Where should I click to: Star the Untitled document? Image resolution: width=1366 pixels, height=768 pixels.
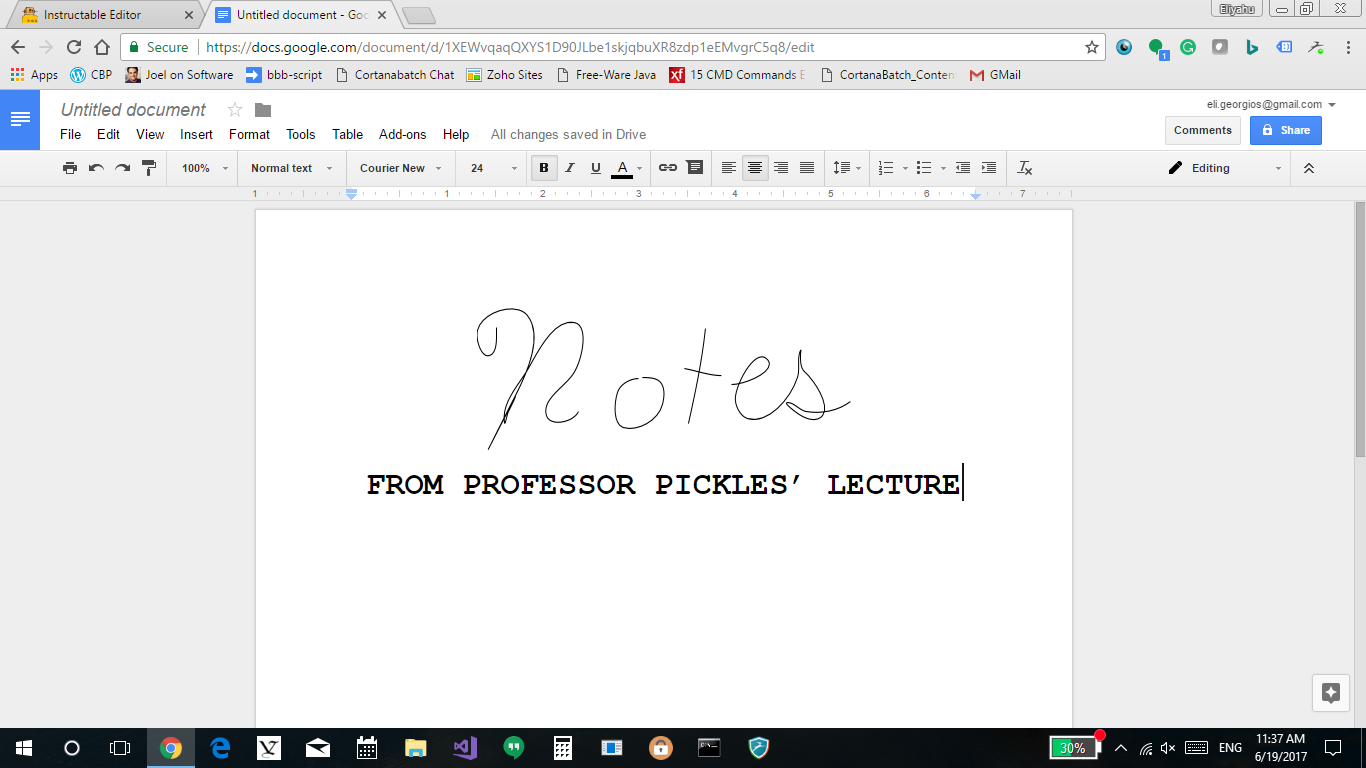tap(235, 109)
